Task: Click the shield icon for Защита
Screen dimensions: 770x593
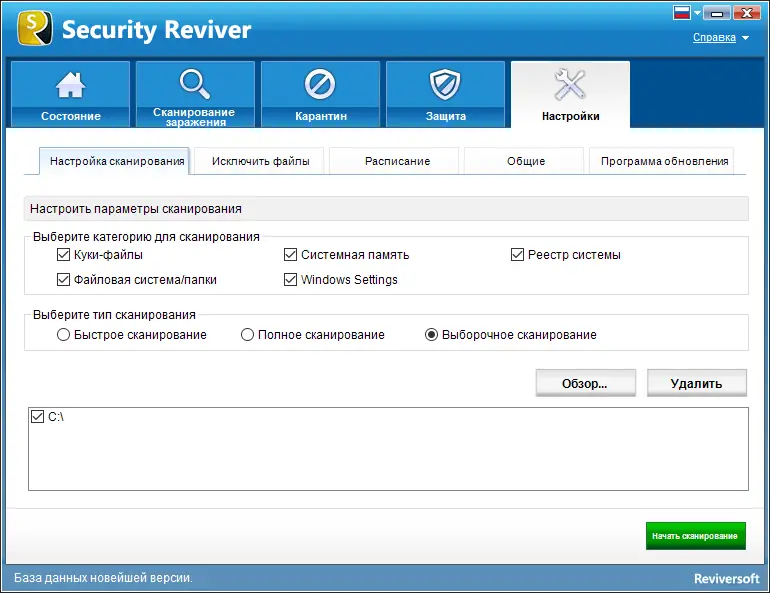Action: click(x=445, y=84)
